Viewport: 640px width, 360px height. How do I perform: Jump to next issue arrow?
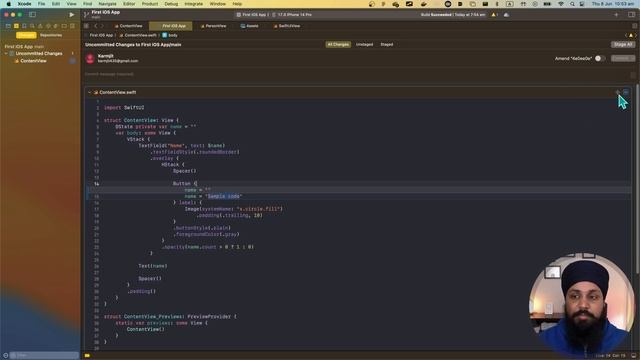pos(636,35)
